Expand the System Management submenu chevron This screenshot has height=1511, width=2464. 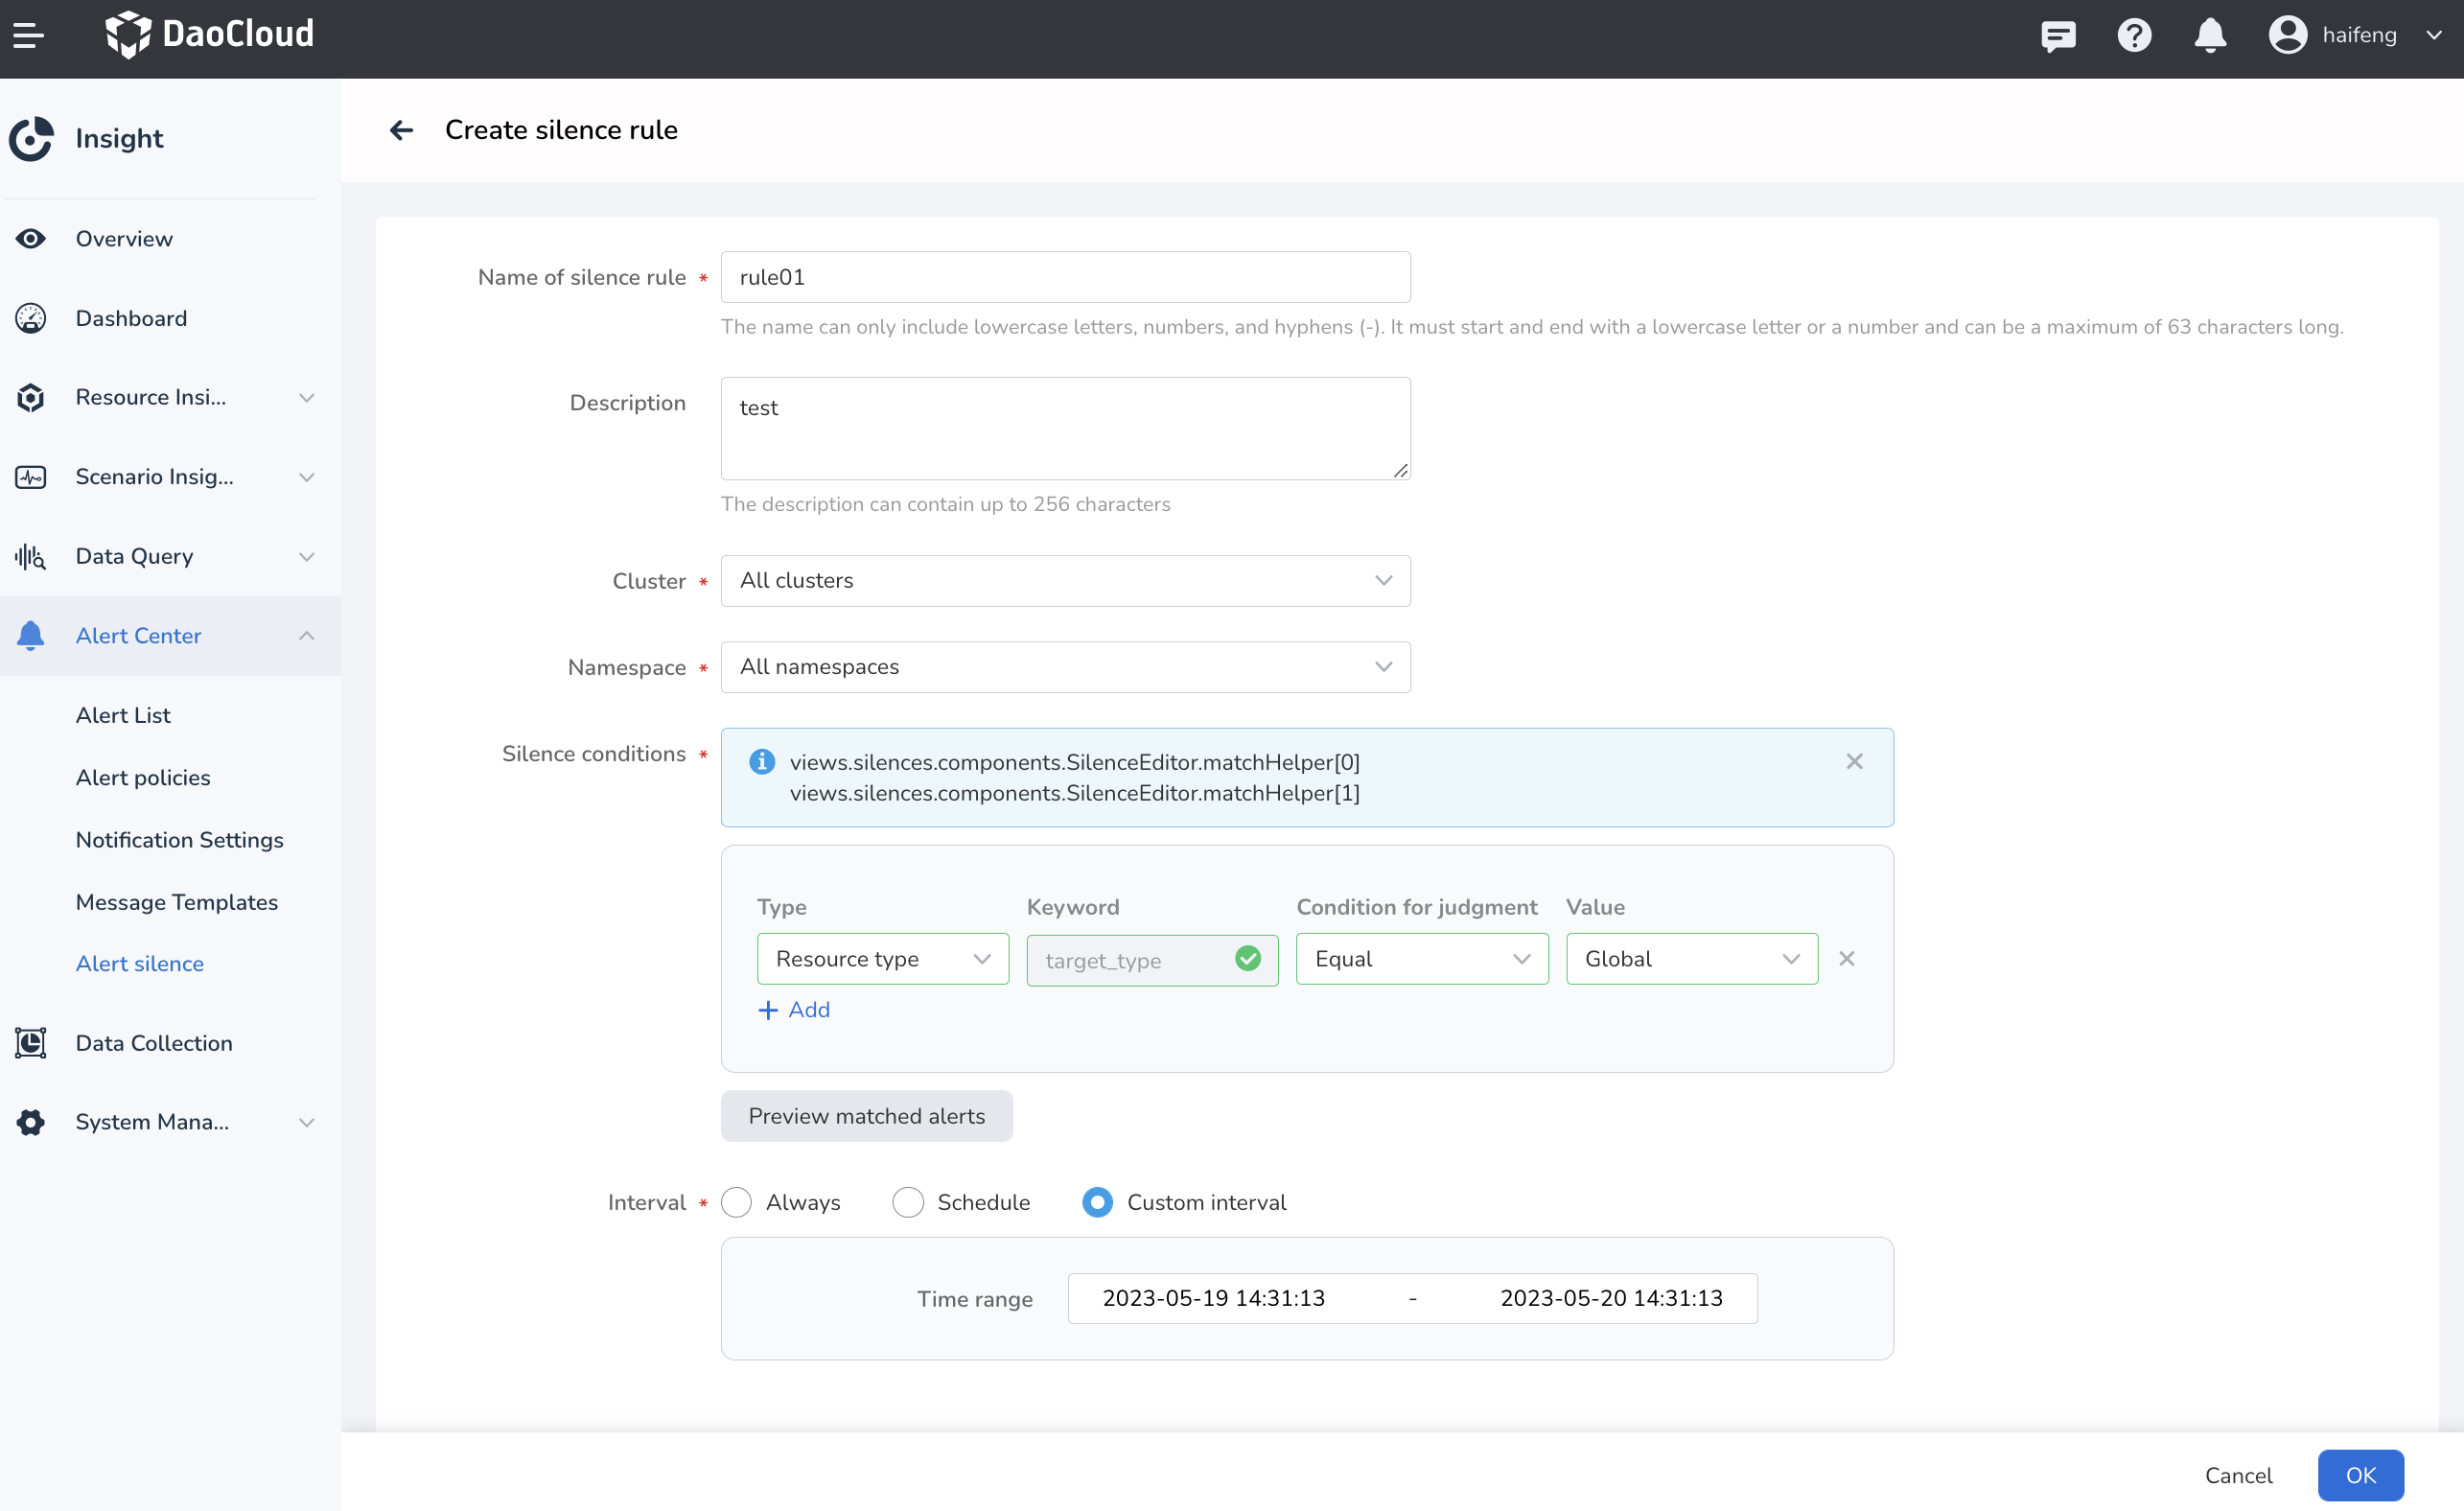click(x=307, y=1122)
